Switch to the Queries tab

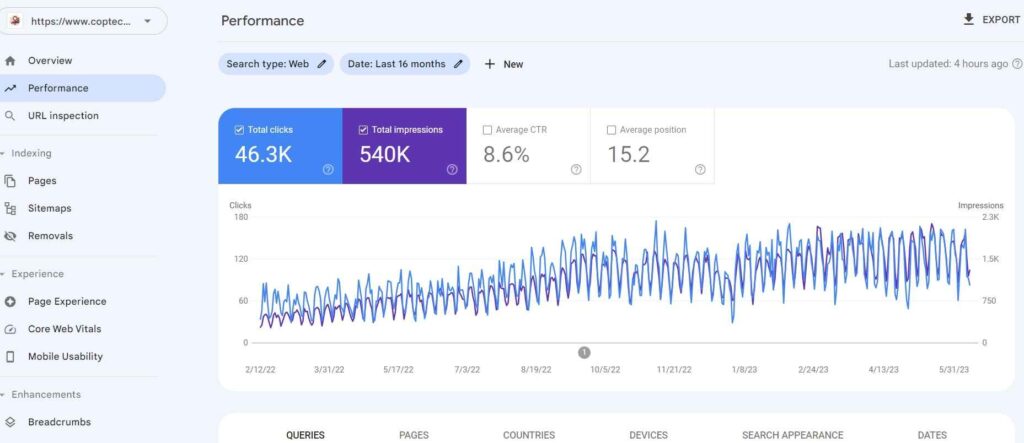point(305,435)
